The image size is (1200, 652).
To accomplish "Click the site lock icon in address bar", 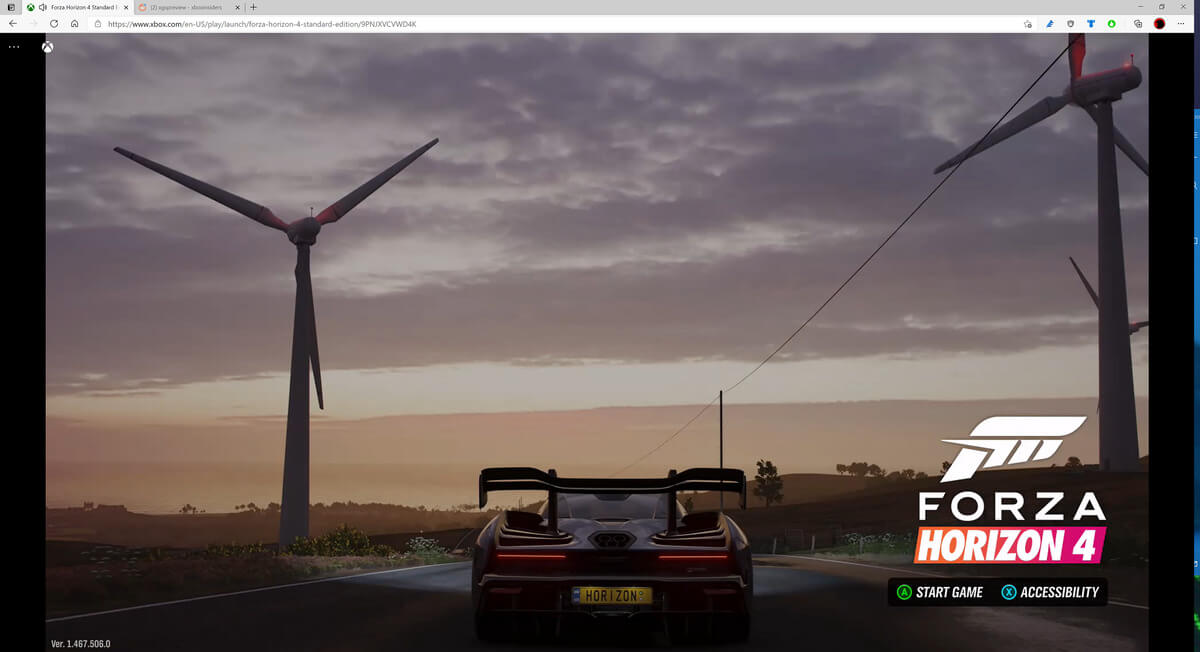I will (x=98, y=23).
